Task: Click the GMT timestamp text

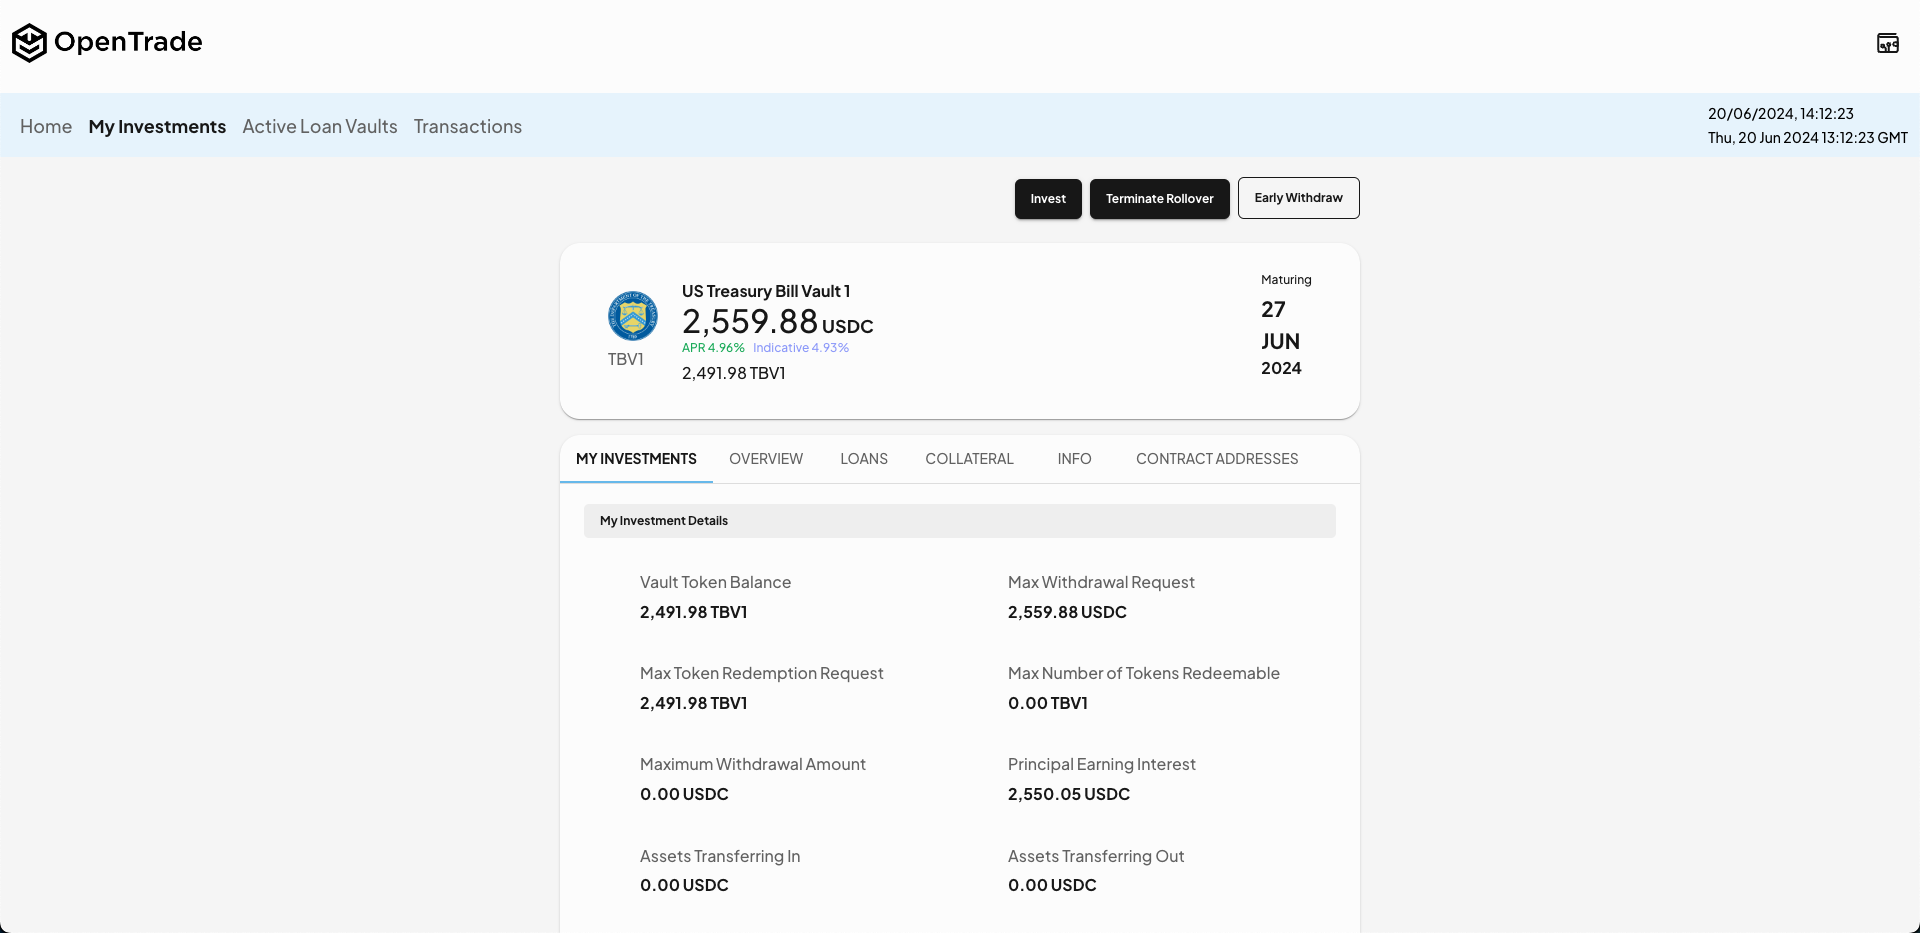Action: pos(1808,138)
